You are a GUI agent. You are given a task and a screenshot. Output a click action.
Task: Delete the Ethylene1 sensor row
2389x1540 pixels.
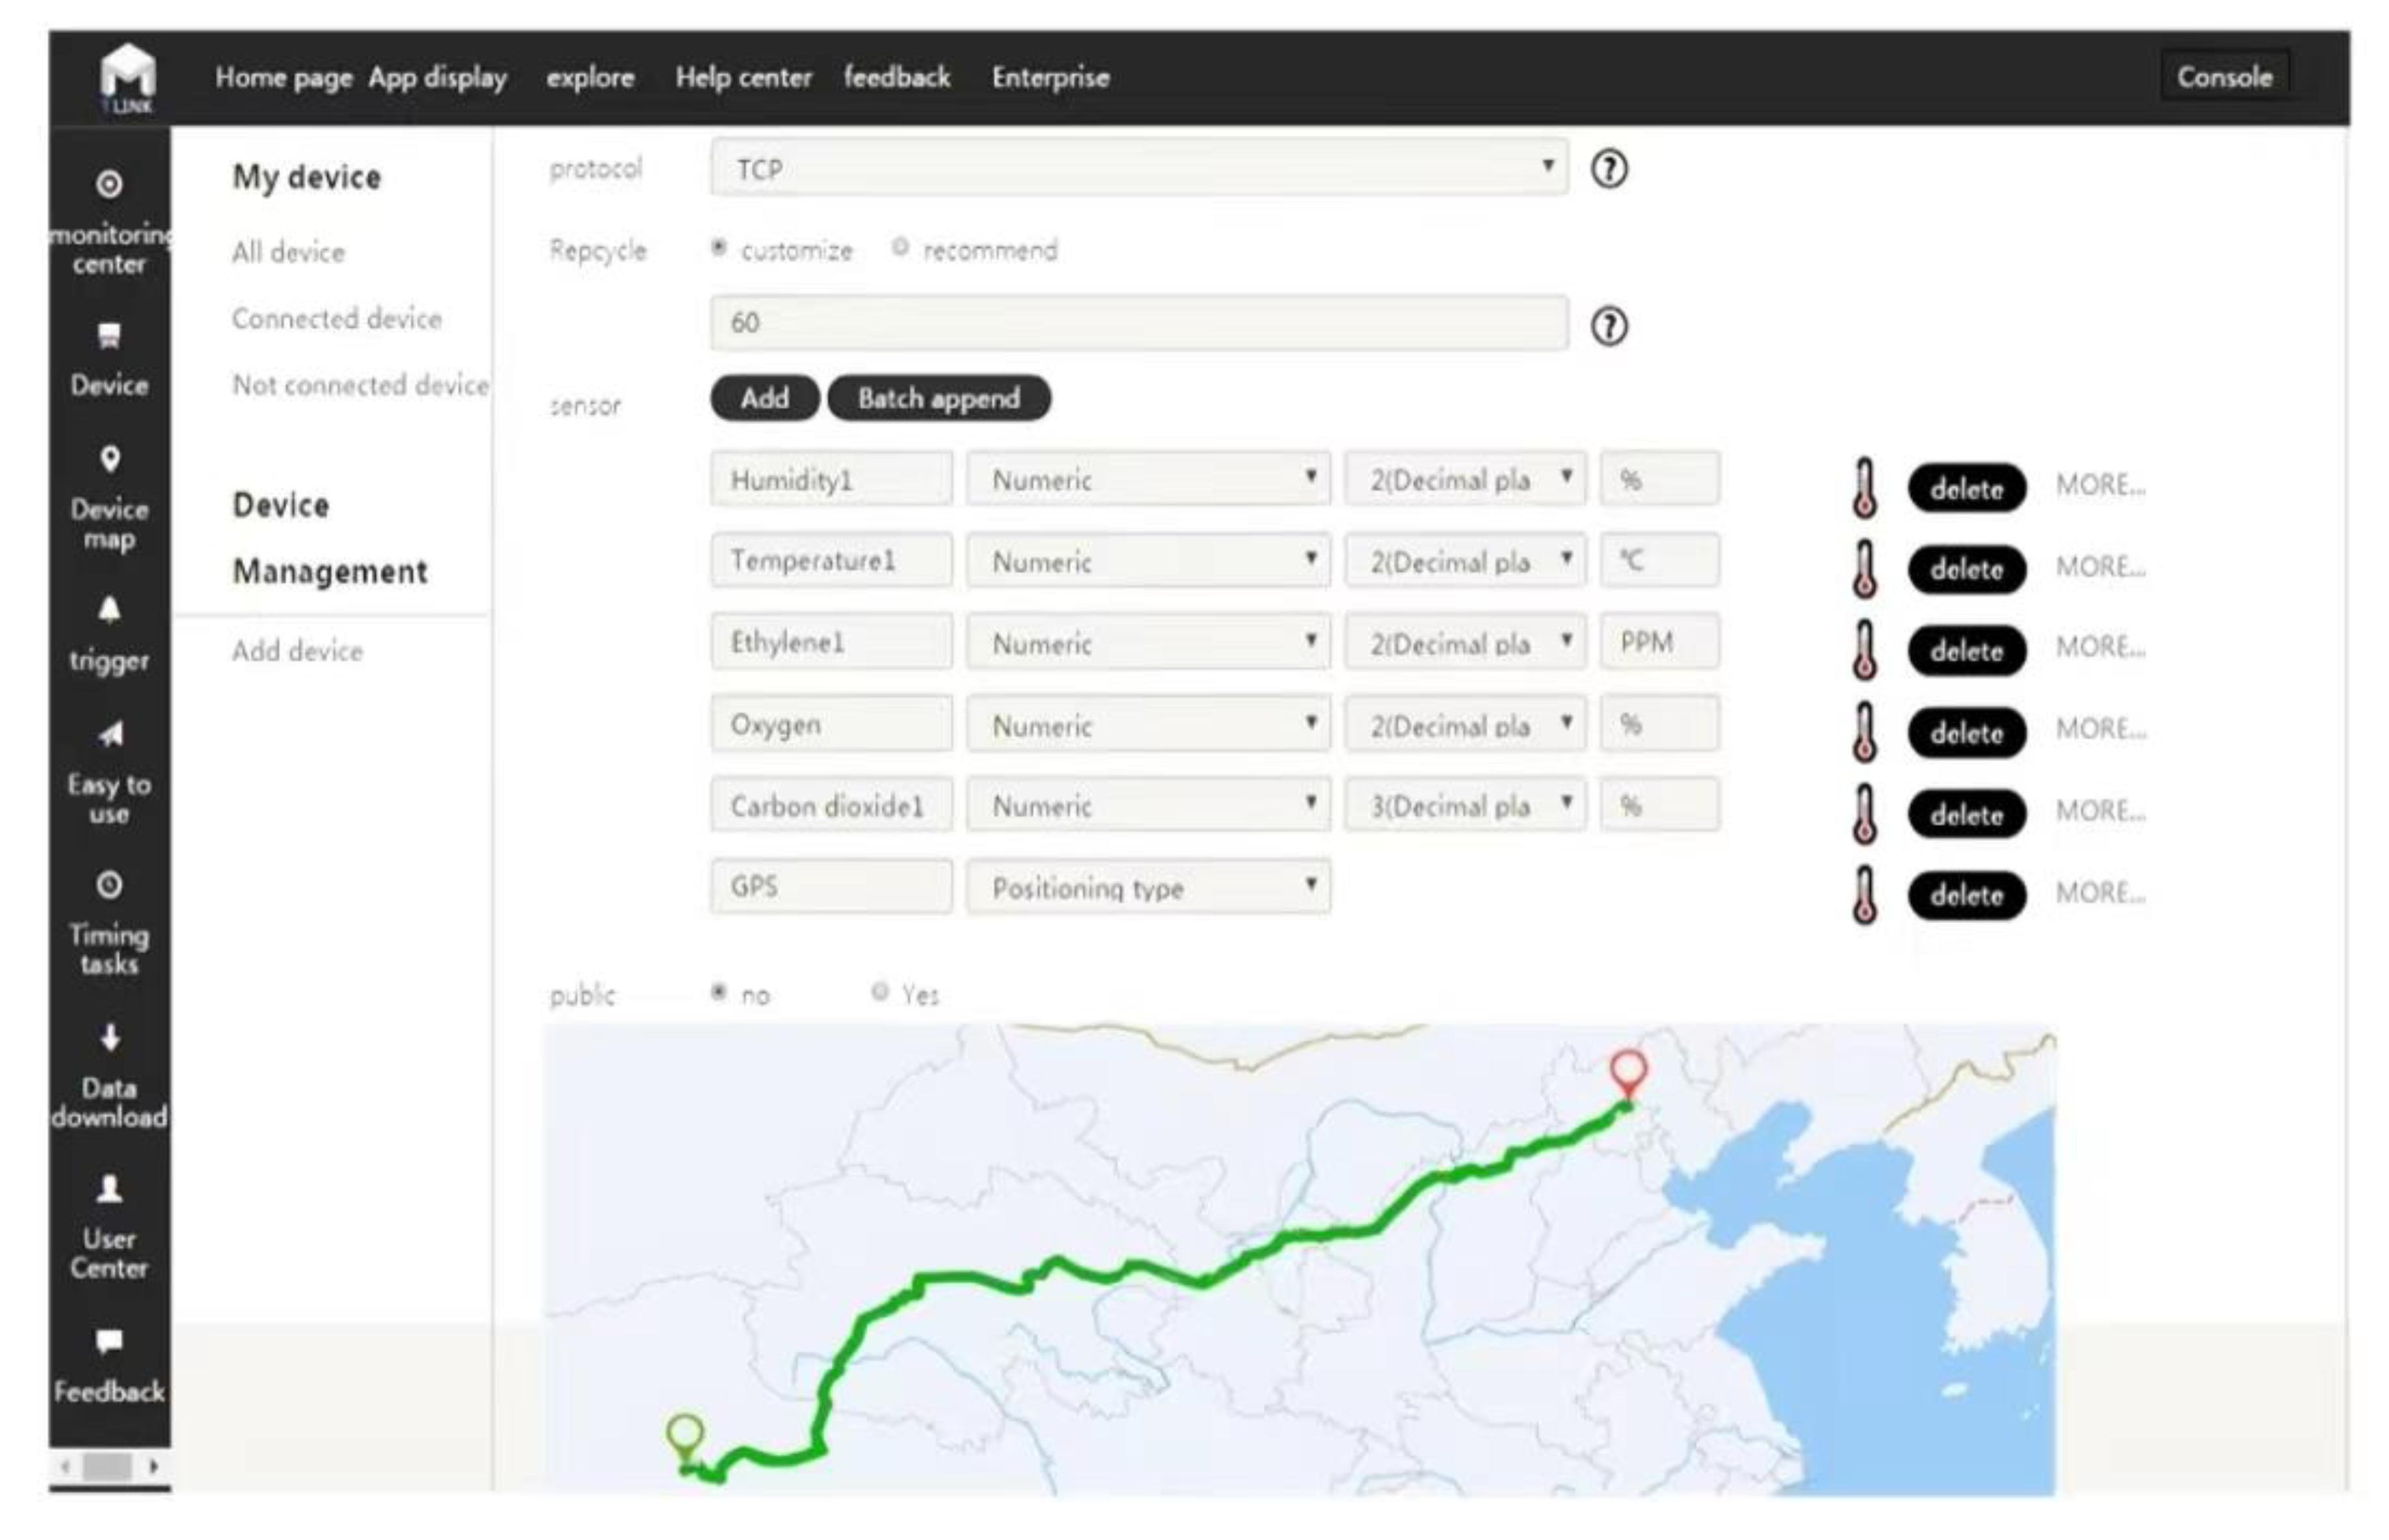1966,651
